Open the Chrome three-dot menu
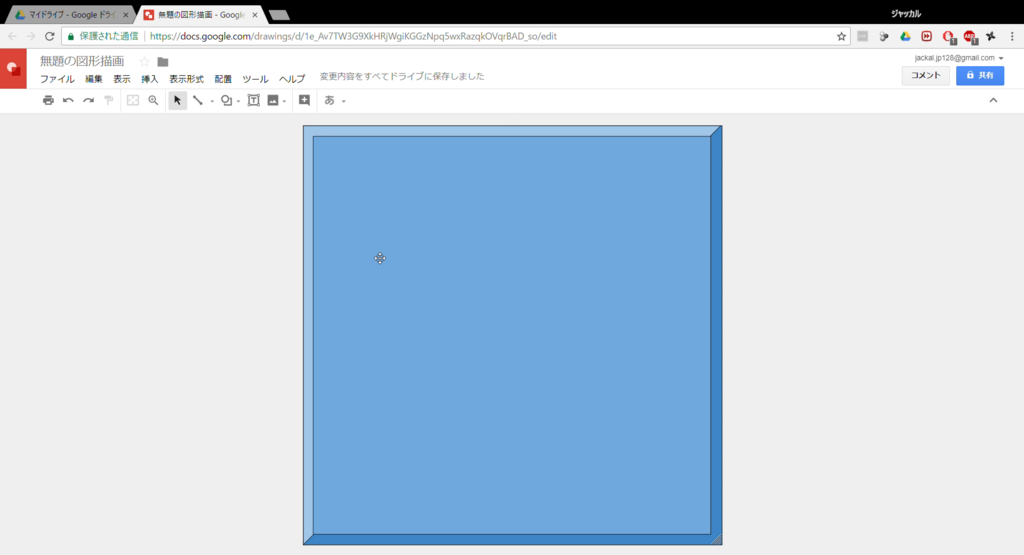Image resolution: width=1024 pixels, height=555 pixels. (1012, 37)
